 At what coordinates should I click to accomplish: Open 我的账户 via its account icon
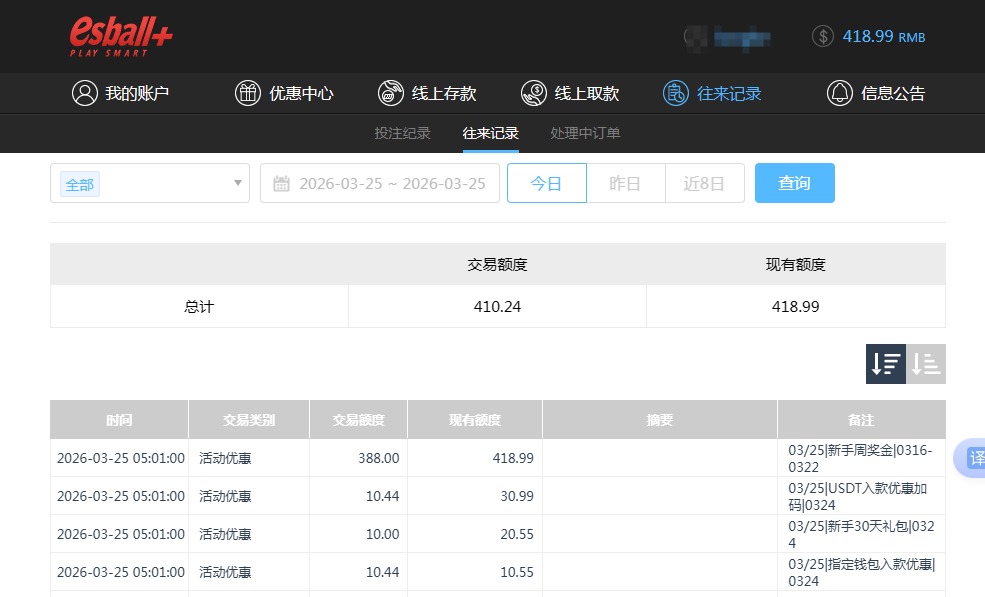83,92
